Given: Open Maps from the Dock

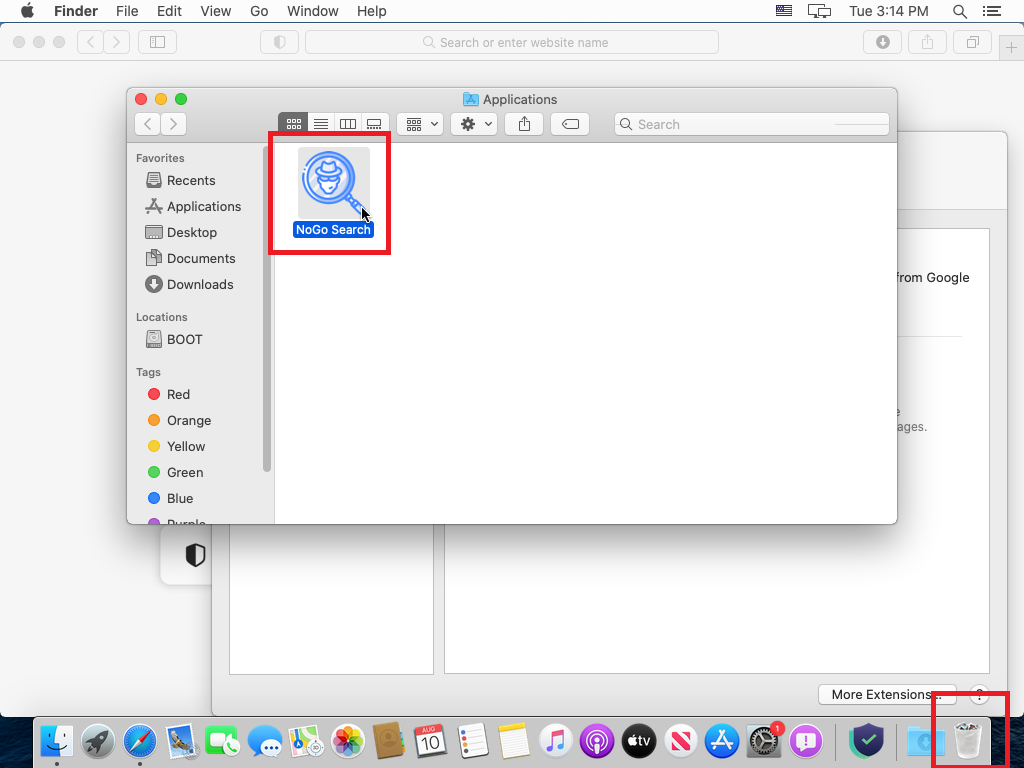Looking at the screenshot, I should (x=306, y=741).
